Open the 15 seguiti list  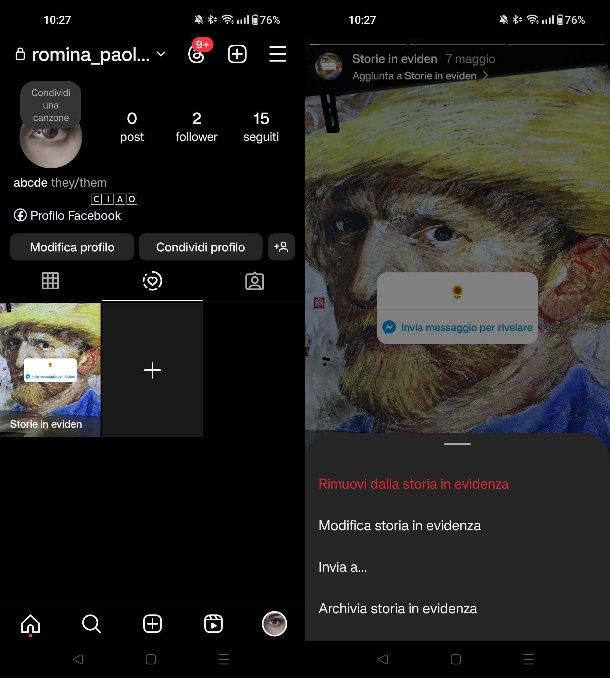pos(261,127)
